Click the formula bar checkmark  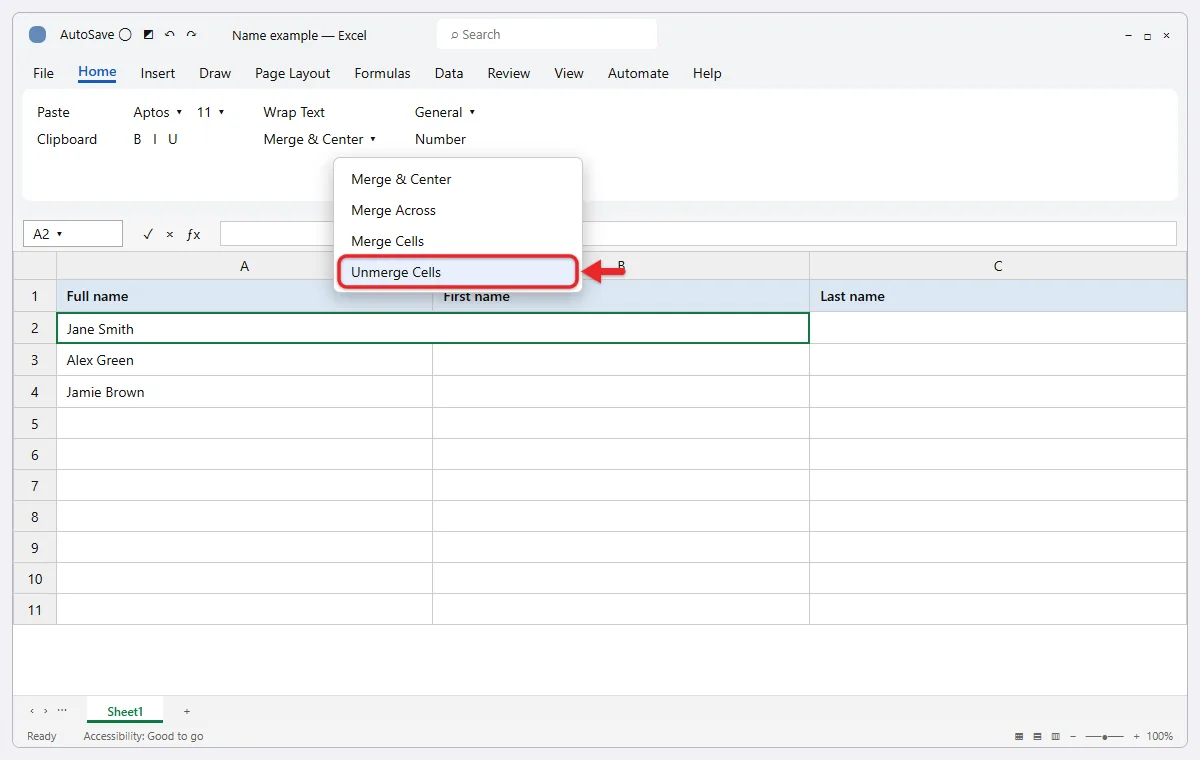(x=148, y=234)
